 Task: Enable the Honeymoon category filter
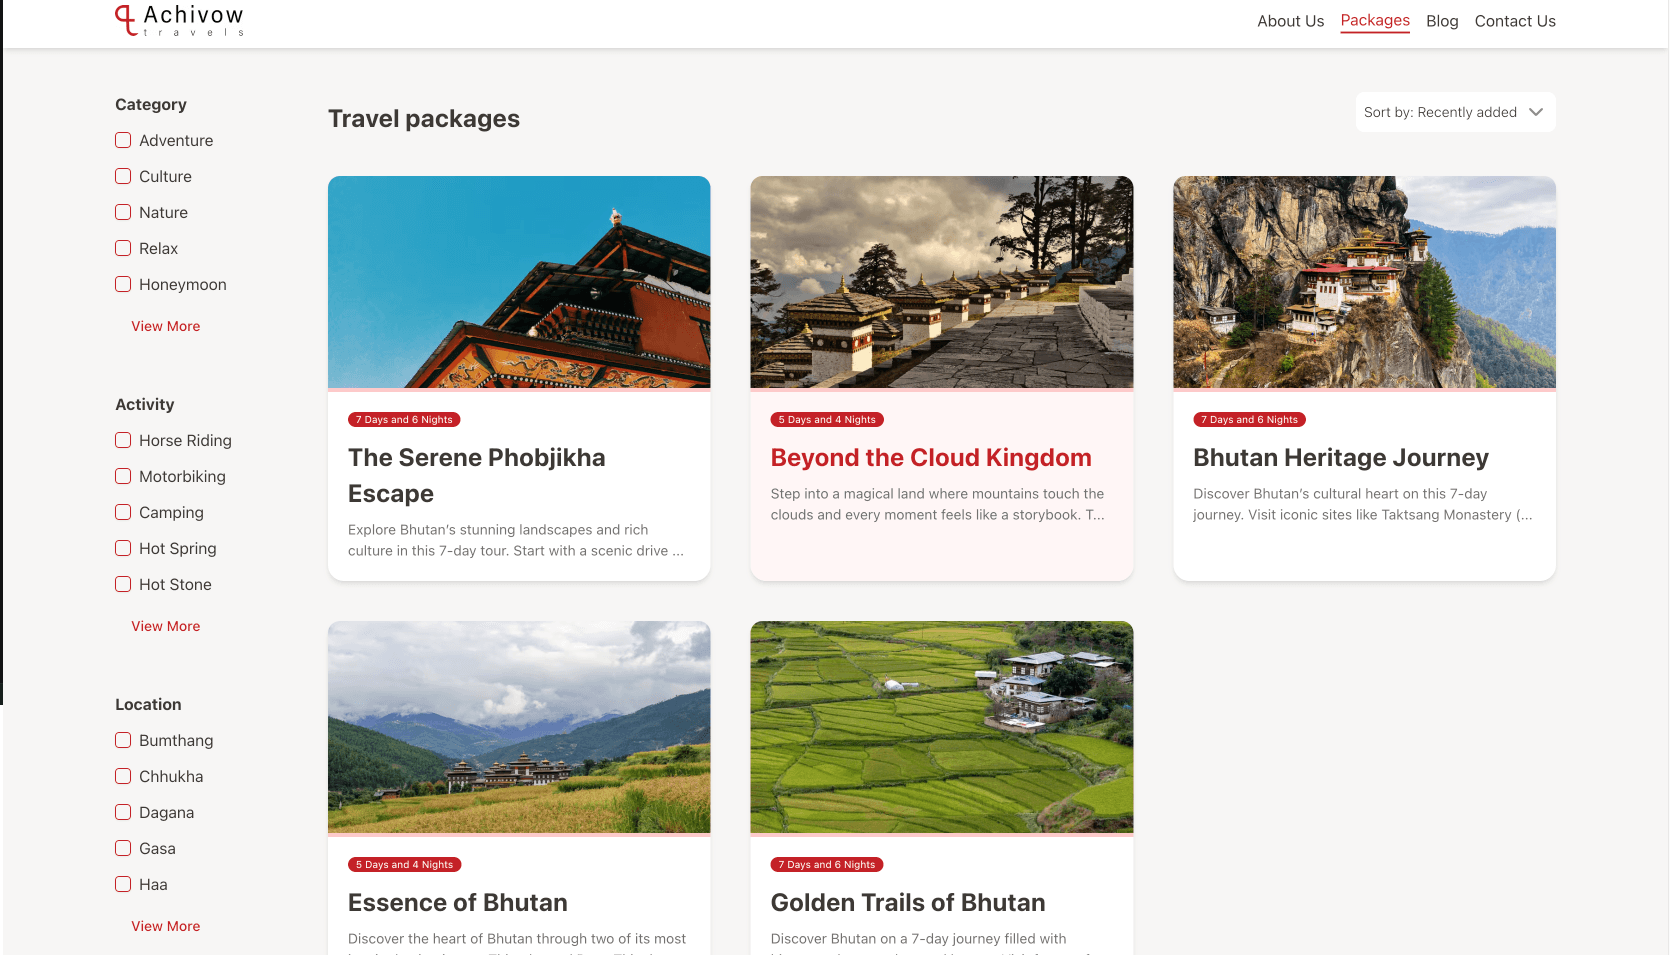click(x=123, y=285)
